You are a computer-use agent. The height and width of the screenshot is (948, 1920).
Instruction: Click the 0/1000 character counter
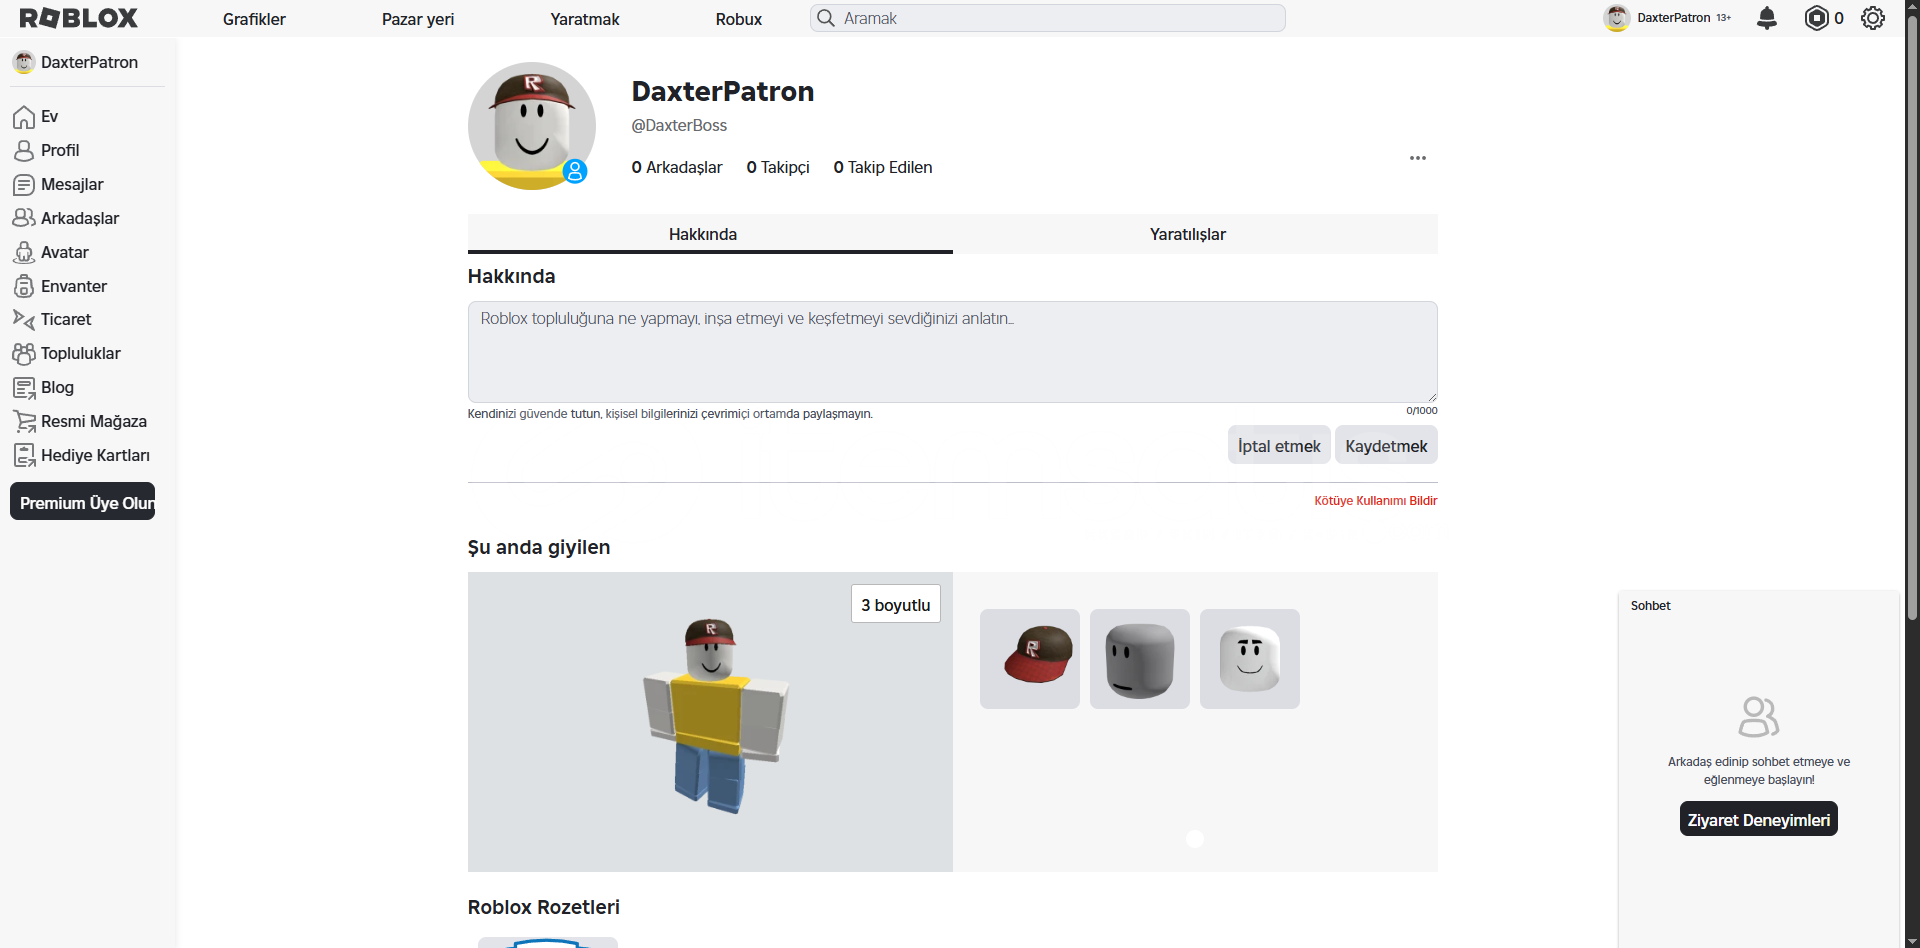click(1422, 411)
